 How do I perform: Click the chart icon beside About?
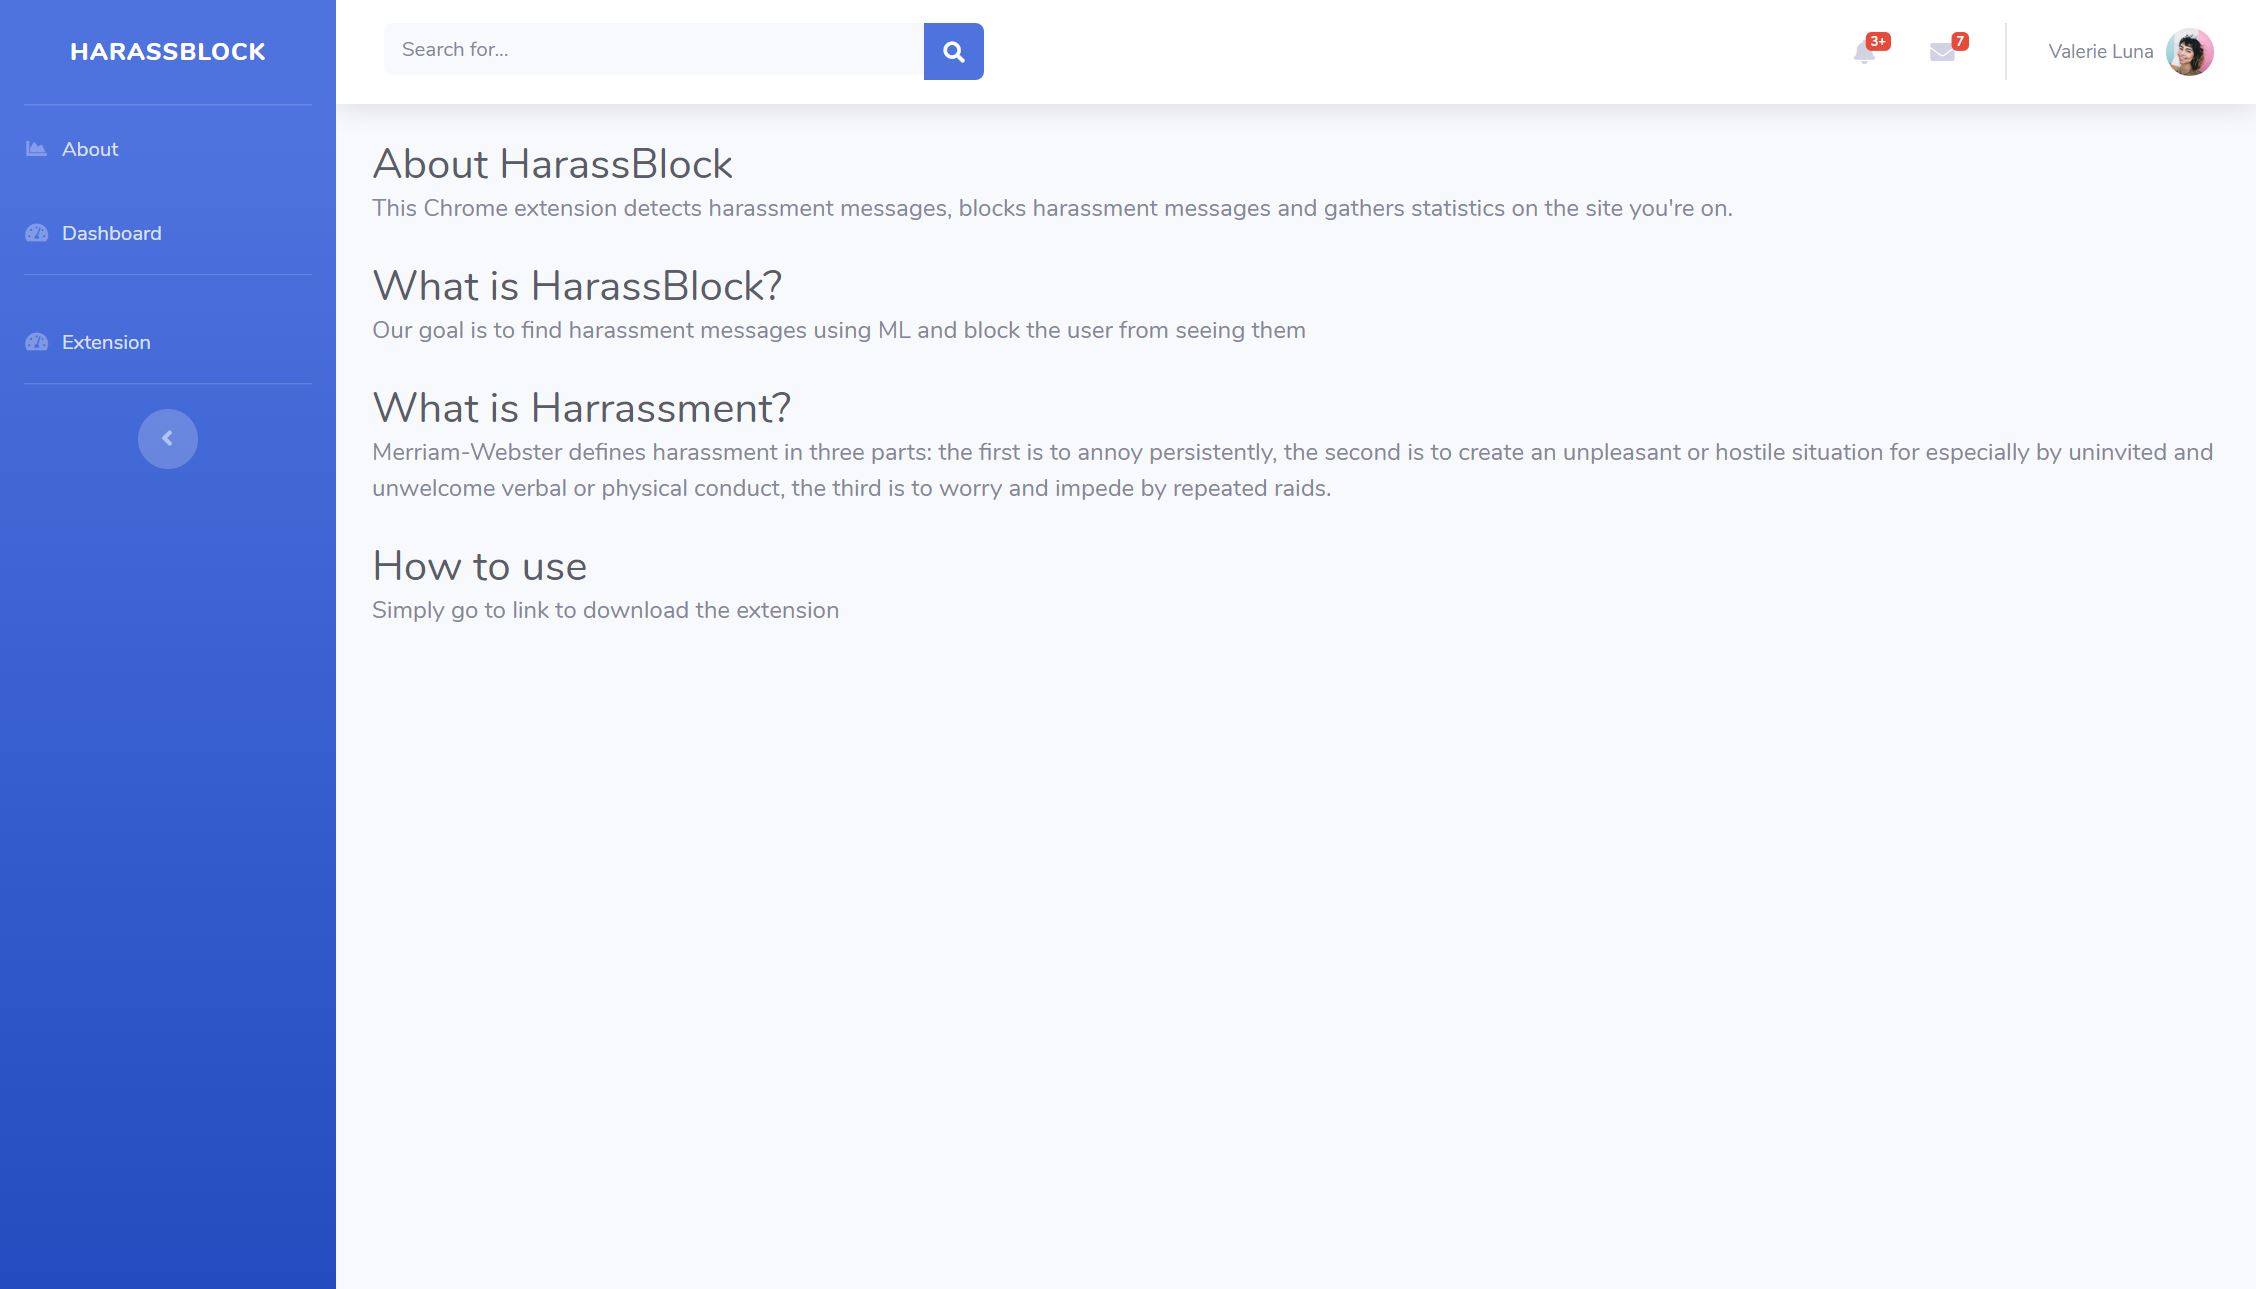(36, 149)
